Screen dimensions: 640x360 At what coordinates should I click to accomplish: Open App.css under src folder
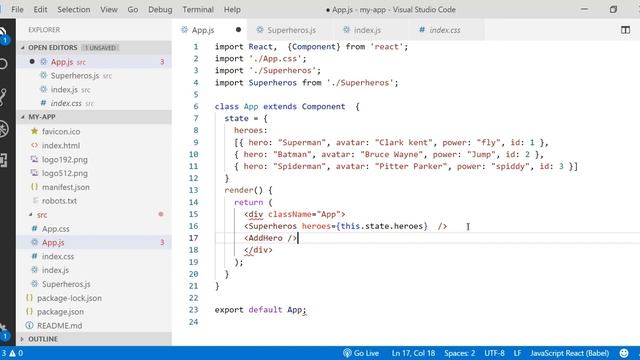(x=94, y=229)
